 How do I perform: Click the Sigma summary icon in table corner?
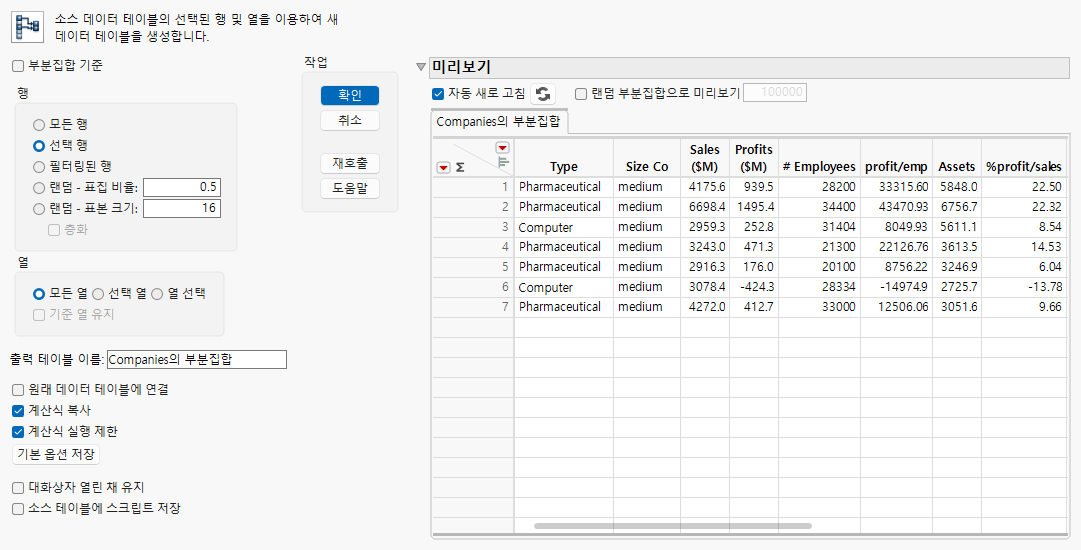pyautogui.click(x=460, y=167)
